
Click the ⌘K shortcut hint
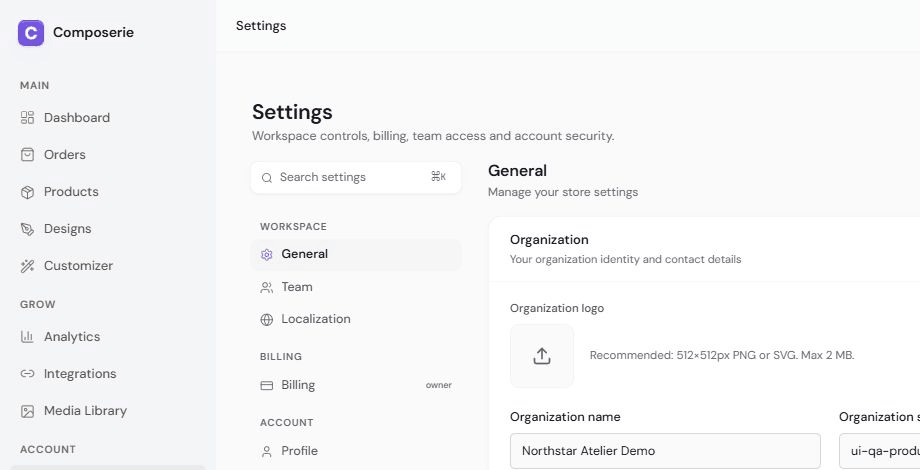pos(438,177)
